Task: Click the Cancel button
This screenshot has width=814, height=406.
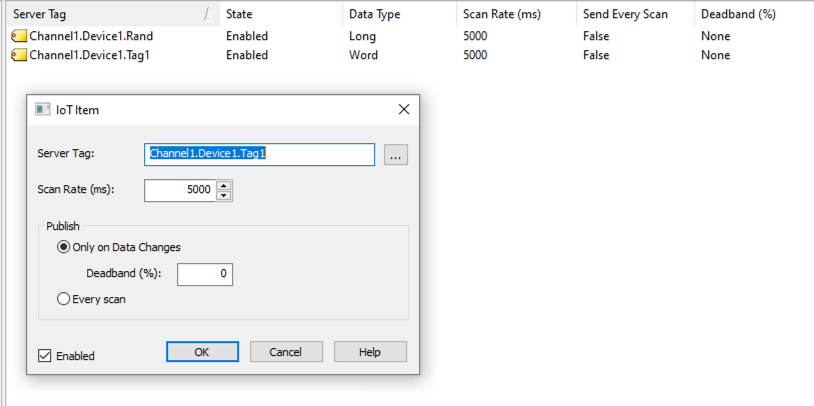Action: (286, 352)
